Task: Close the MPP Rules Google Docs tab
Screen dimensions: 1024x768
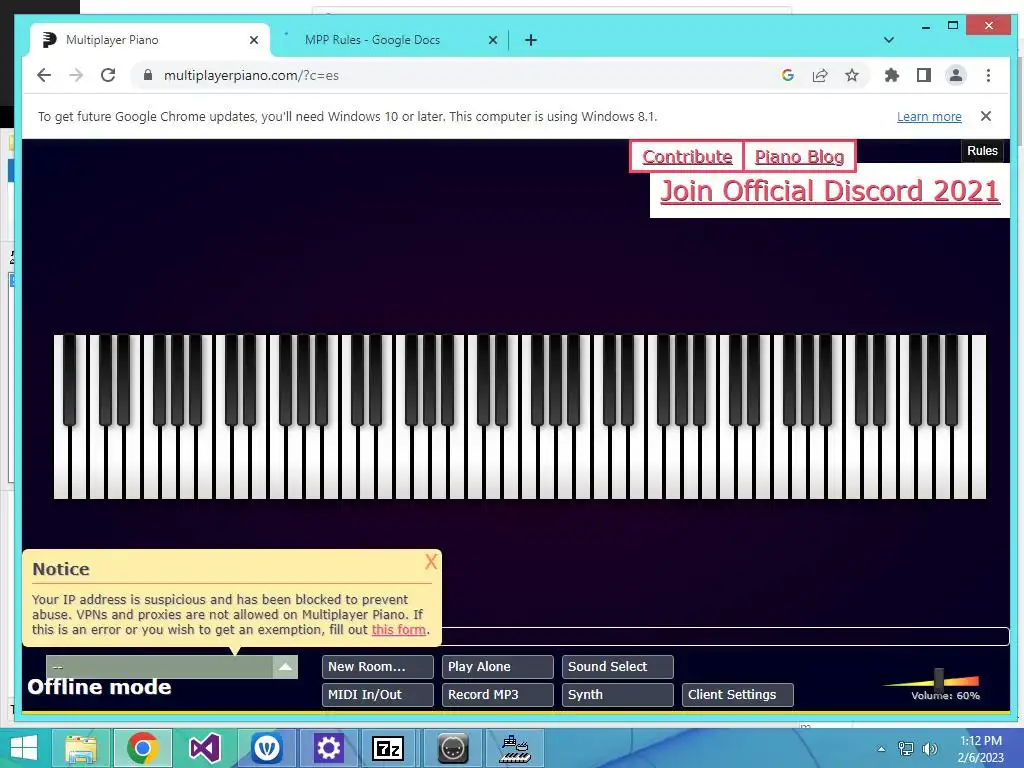Action: 493,40
